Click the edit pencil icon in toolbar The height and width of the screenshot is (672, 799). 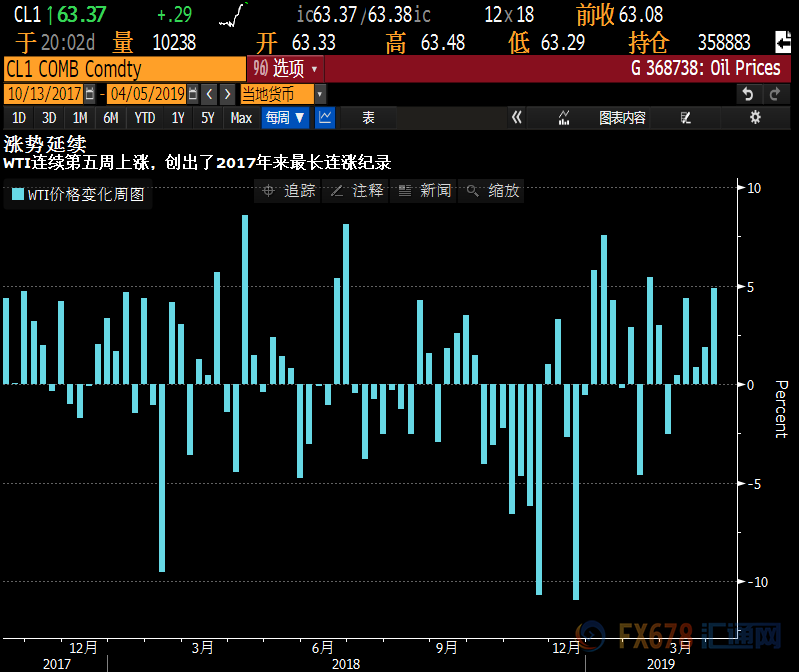685,118
